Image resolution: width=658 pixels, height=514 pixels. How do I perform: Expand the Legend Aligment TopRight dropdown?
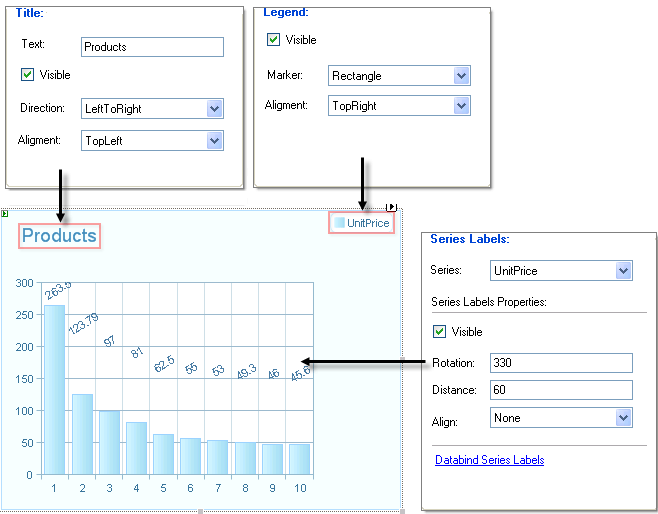click(x=461, y=105)
